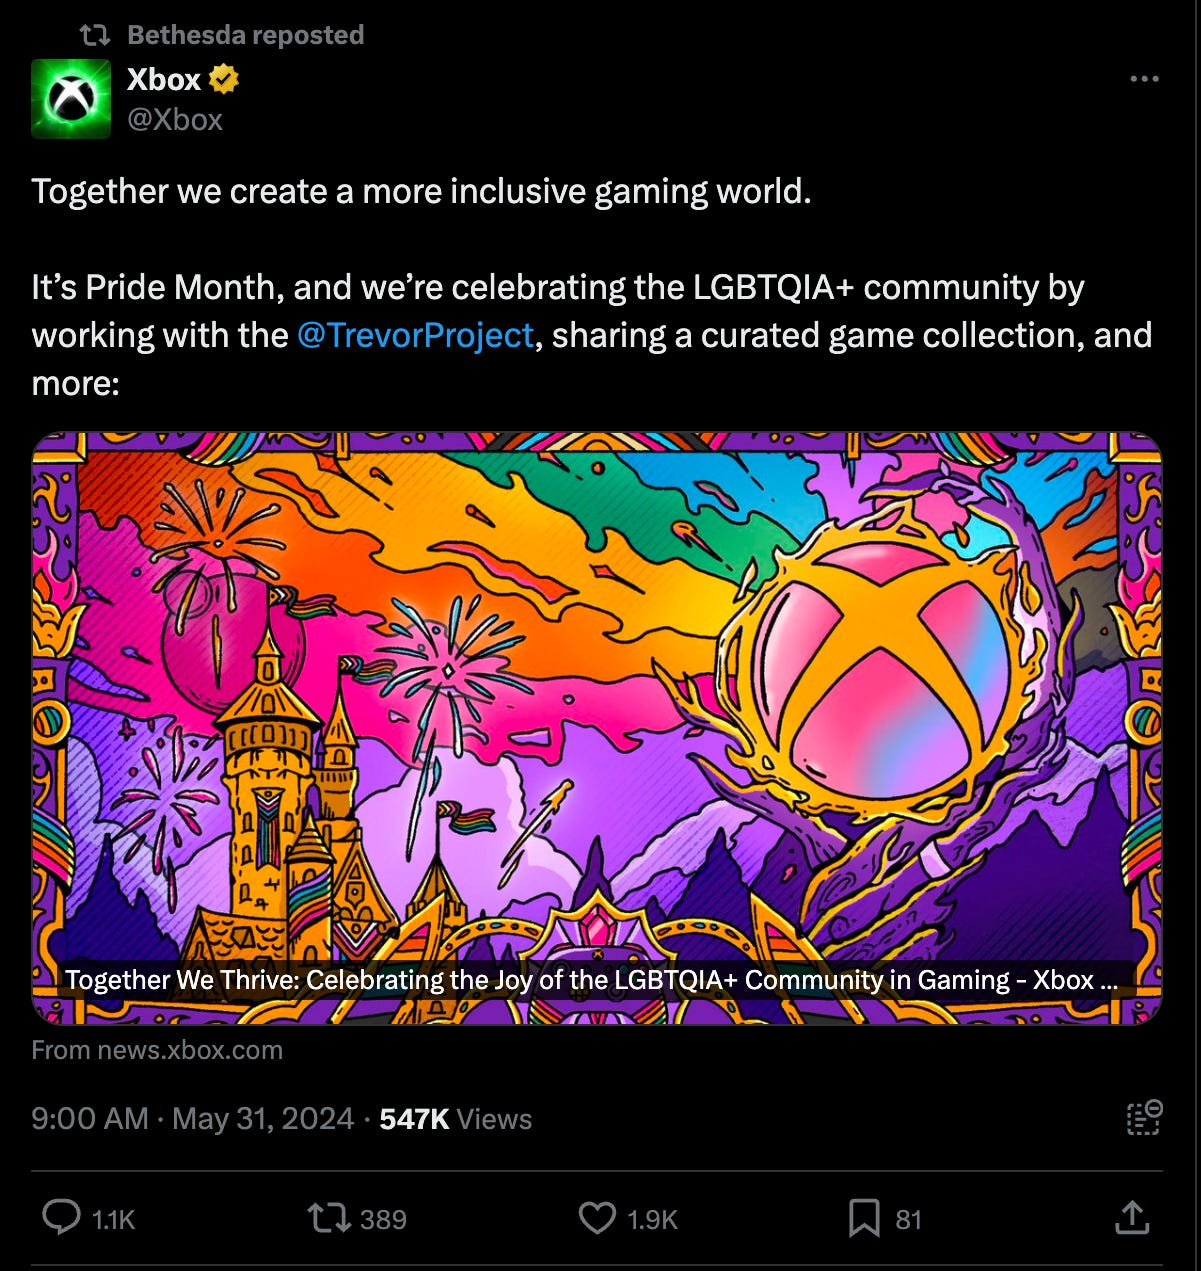
Task: Click the gold verified badge
Action: pos(225,79)
